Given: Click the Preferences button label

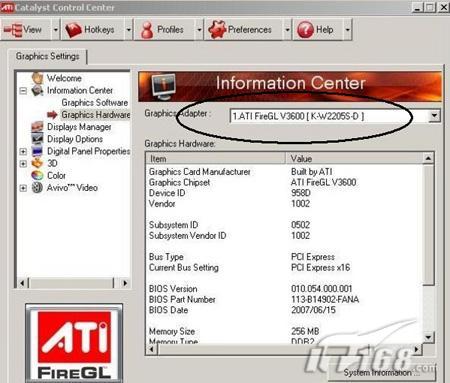Looking at the screenshot, I should 250,30.
